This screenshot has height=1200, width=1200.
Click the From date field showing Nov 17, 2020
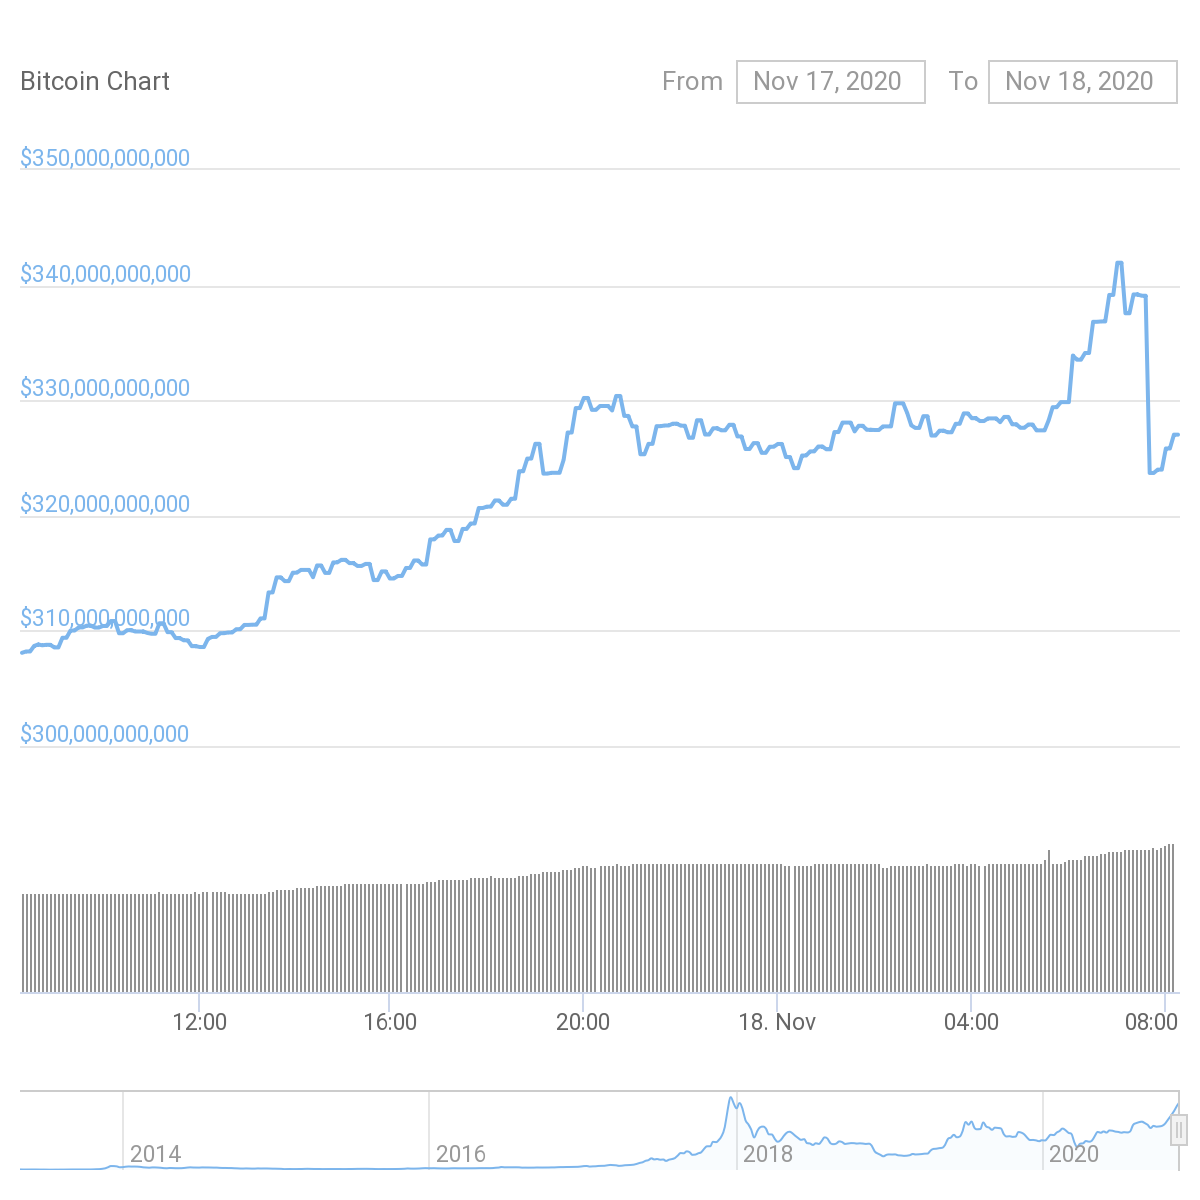(x=830, y=81)
